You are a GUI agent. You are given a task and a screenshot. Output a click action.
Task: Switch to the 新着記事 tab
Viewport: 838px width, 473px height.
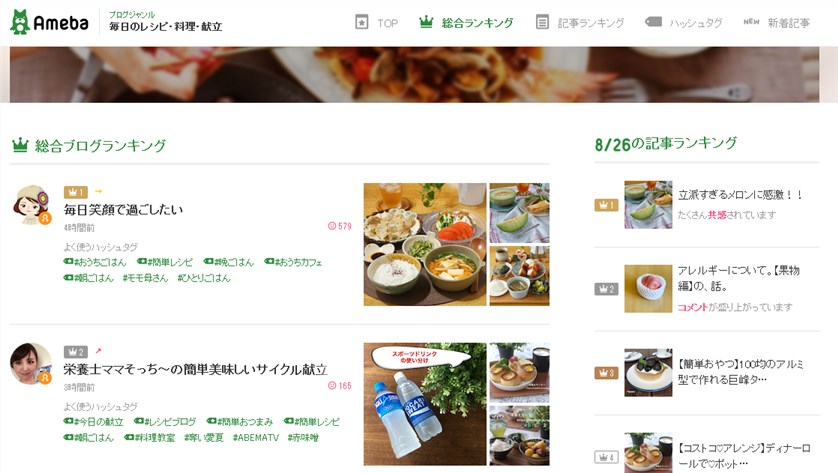pos(777,23)
